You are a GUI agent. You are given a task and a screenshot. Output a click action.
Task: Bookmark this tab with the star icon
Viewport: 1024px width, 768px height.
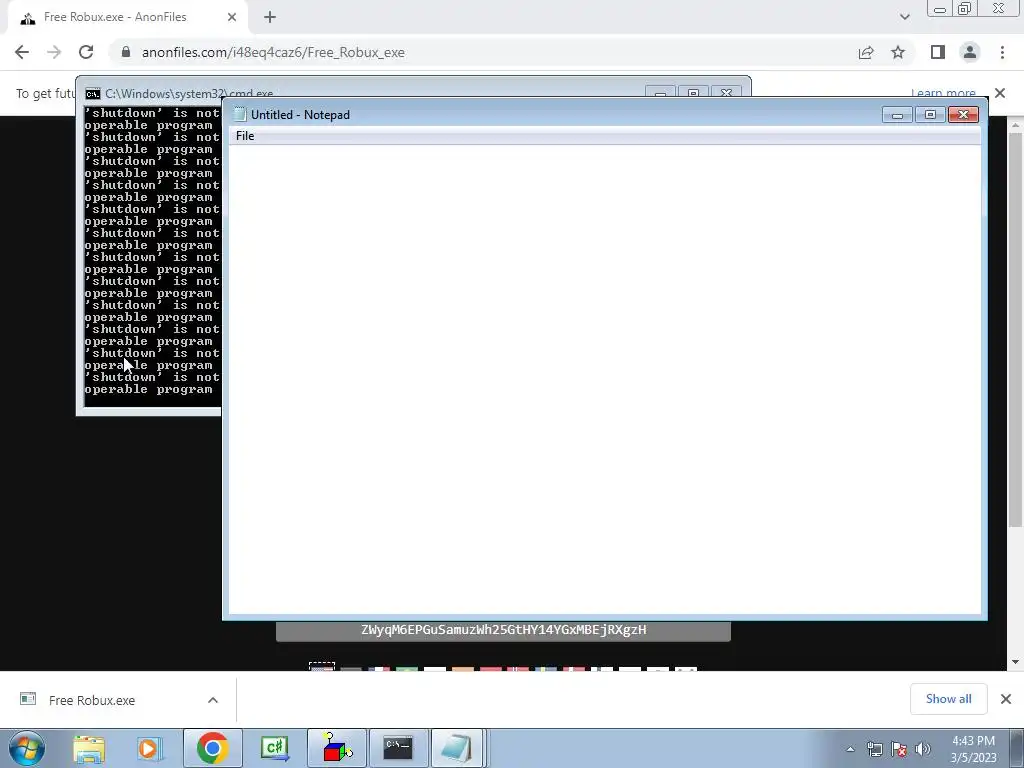pos(898,52)
